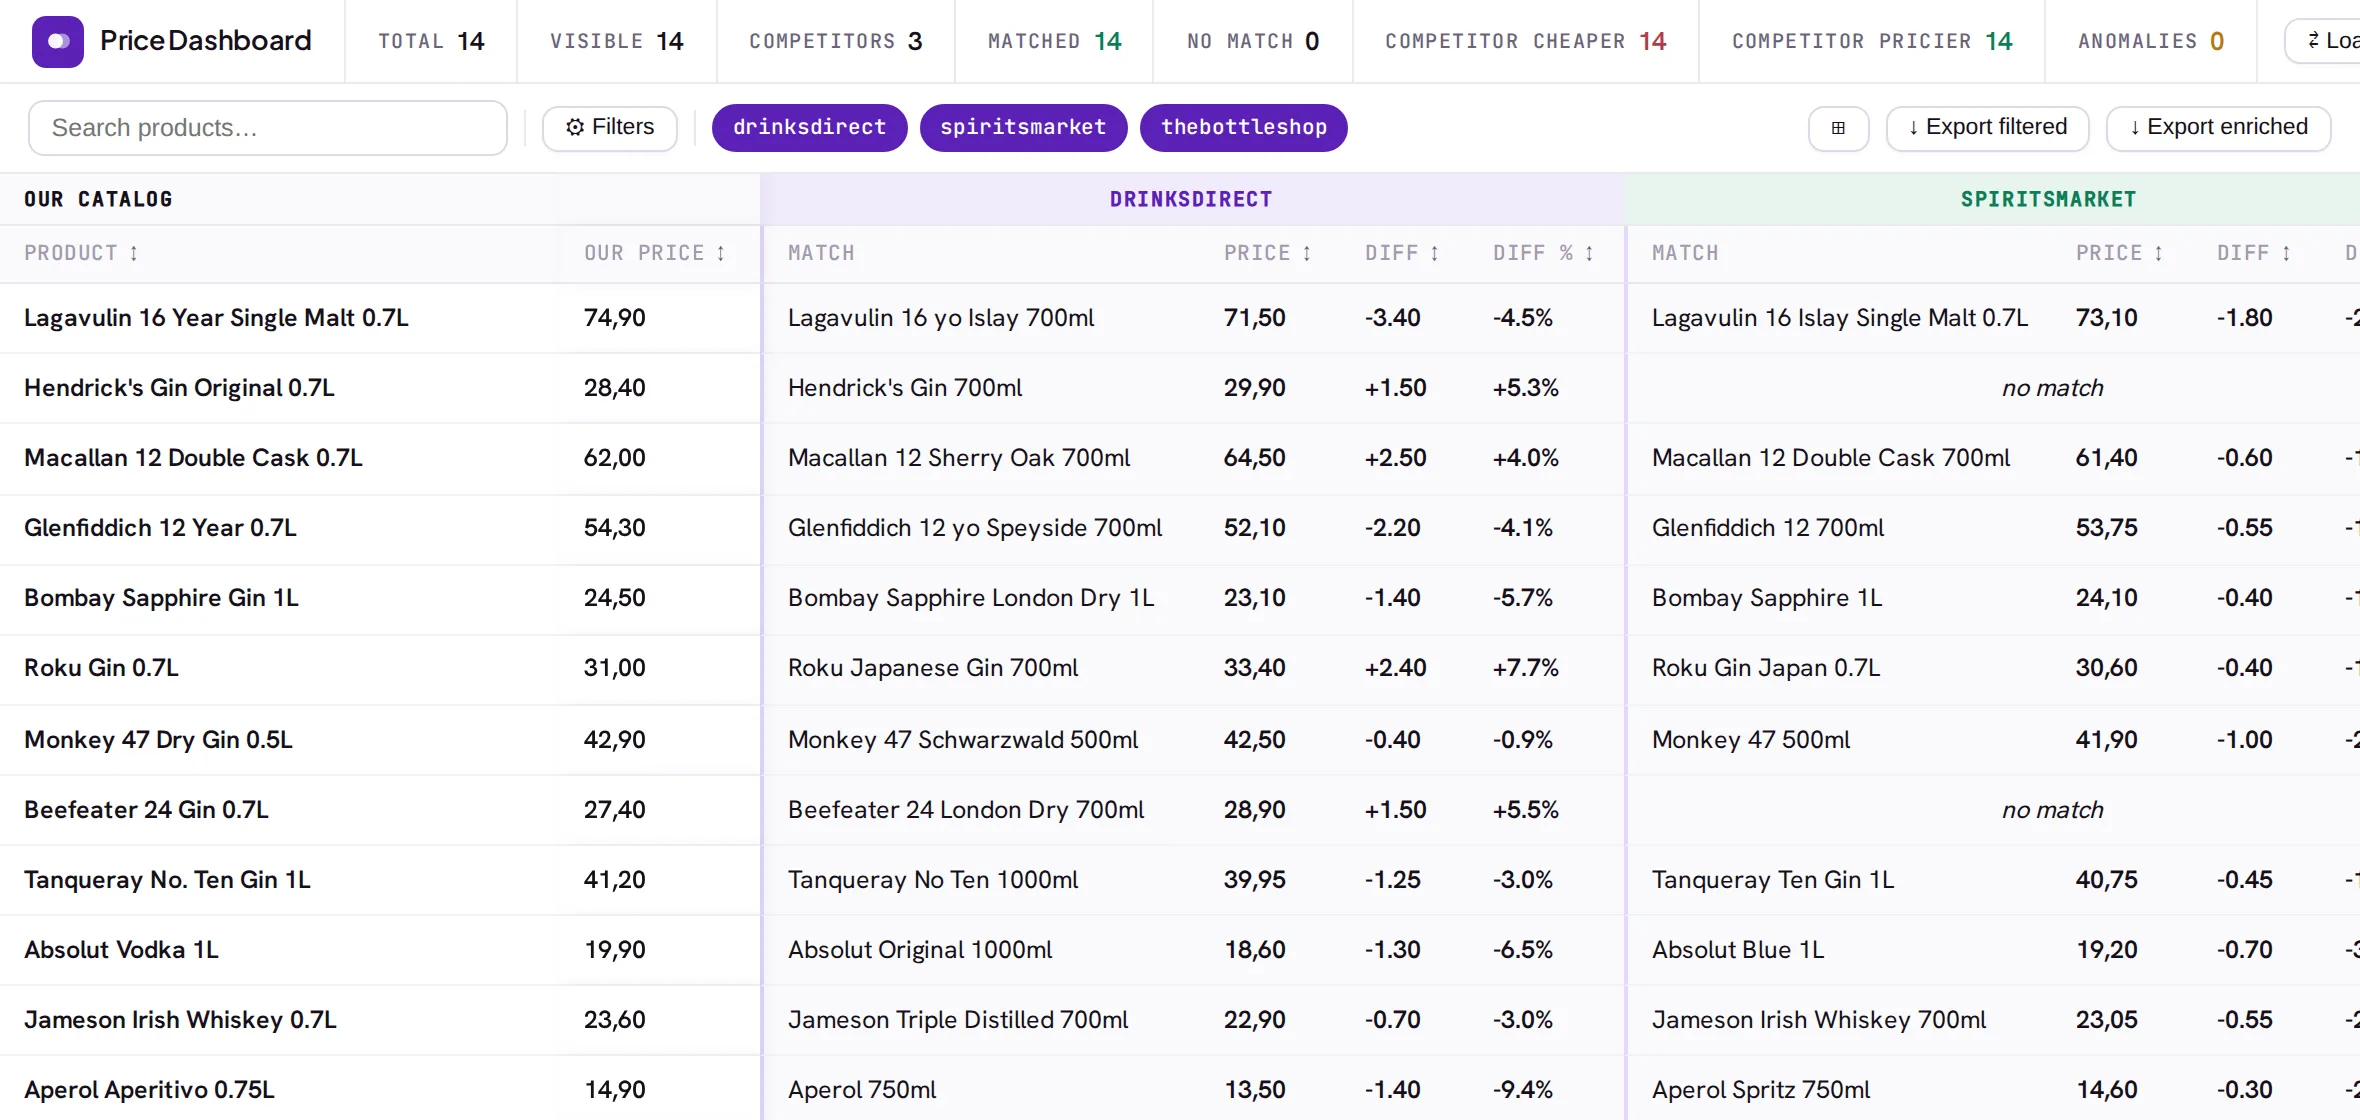Sort Spiritsmarket Diff column arrow

click(x=2287, y=254)
